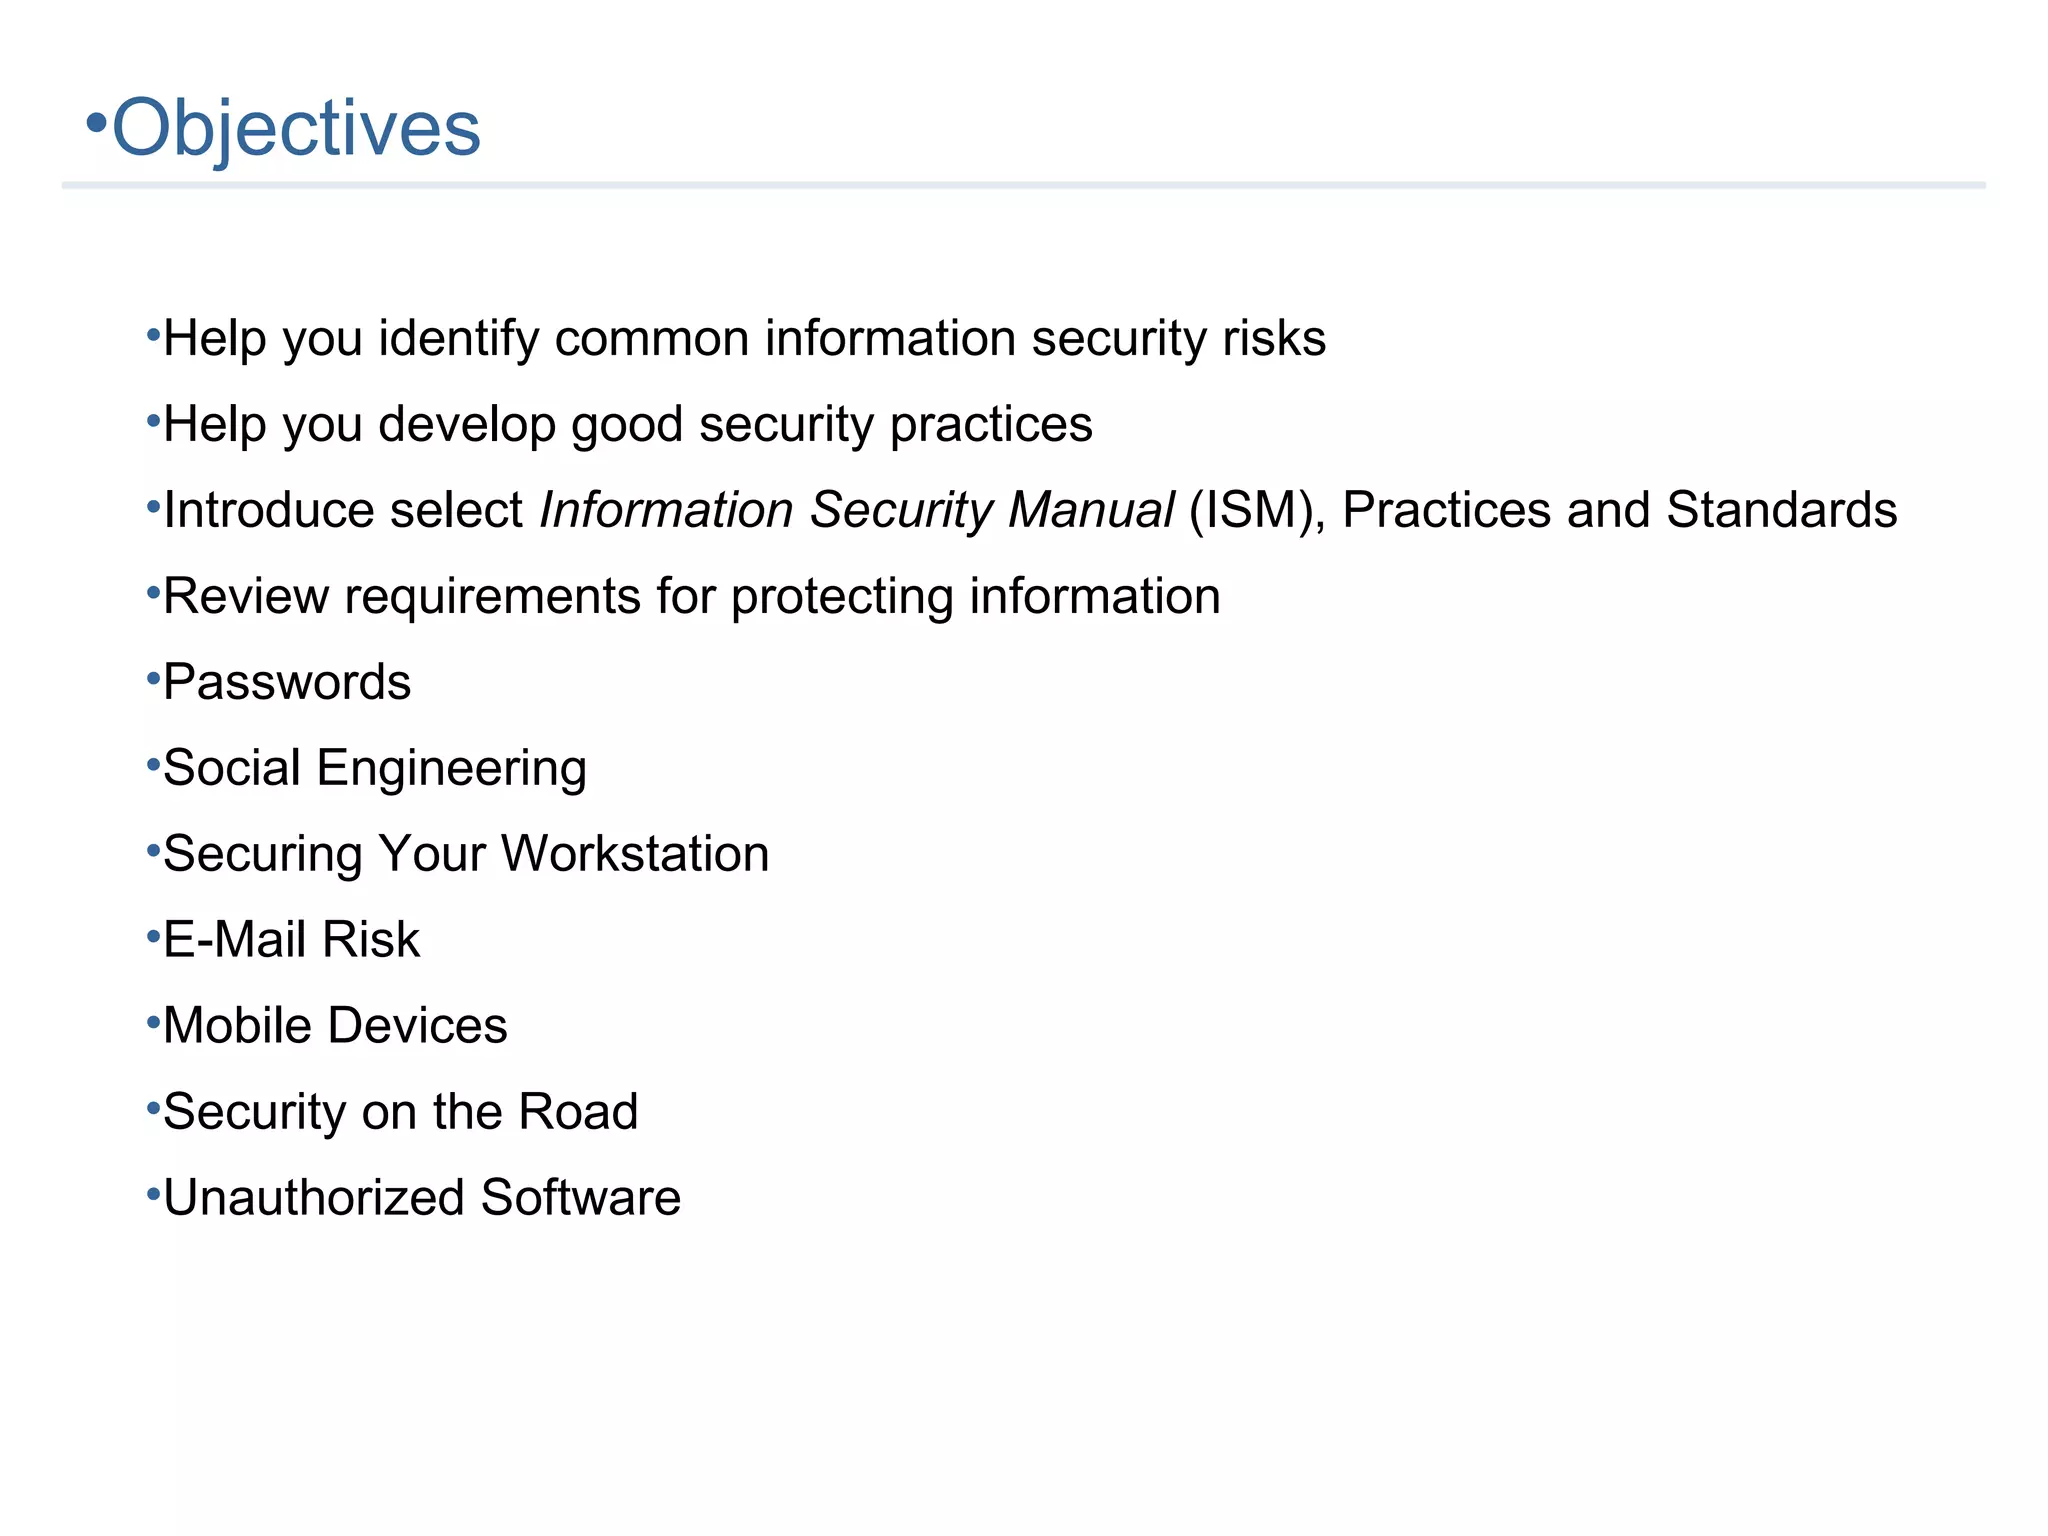Click the "Practices and Standards" phrase

click(x=1619, y=510)
